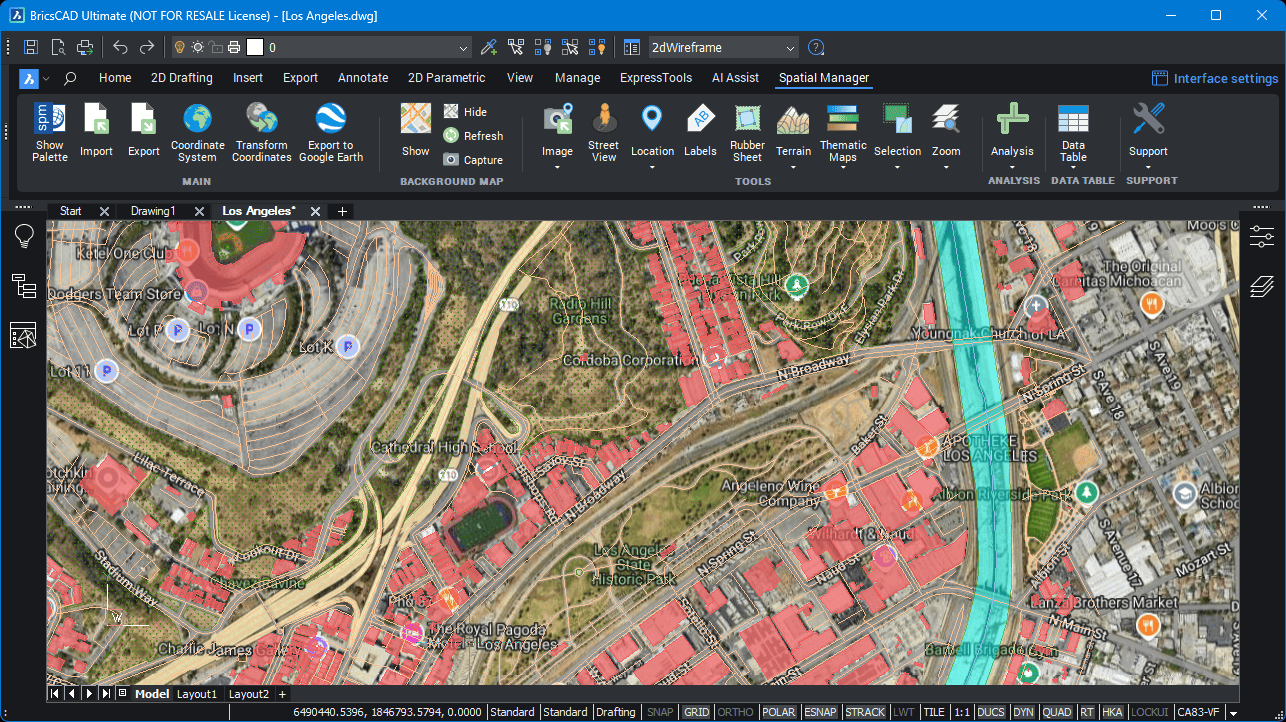Click the Rubber Sheet tool
The height and width of the screenshot is (722, 1286).
point(747,132)
